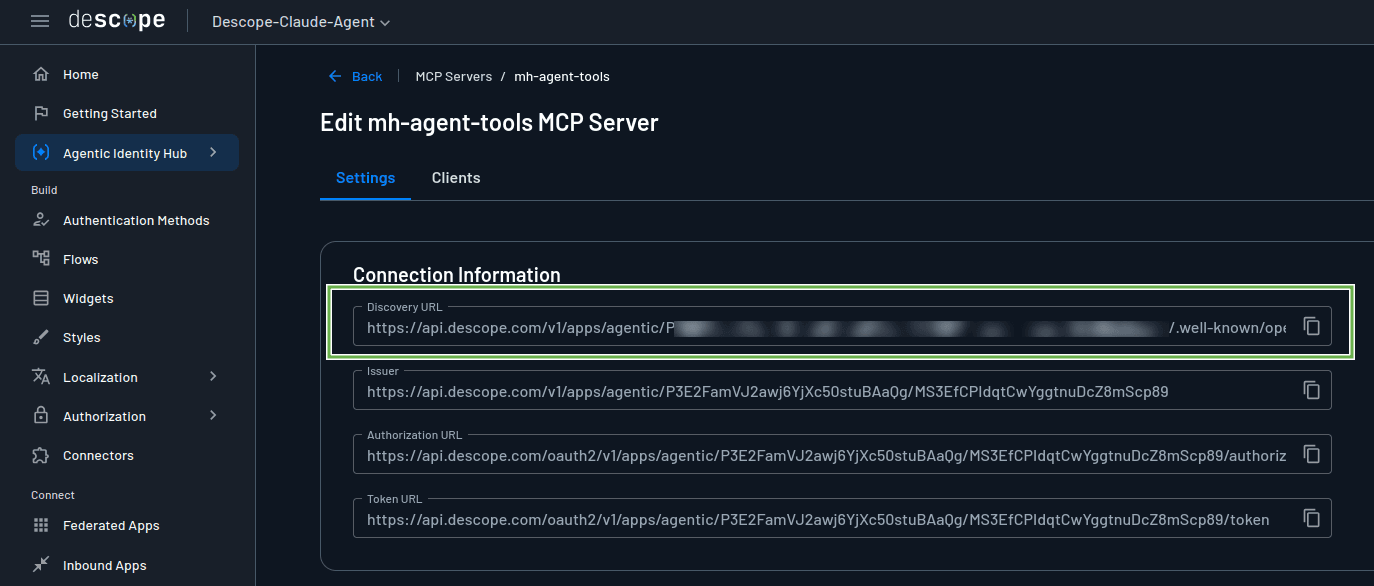The image size is (1374, 586).
Task: Copy the Token URL
Action: 1312,518
